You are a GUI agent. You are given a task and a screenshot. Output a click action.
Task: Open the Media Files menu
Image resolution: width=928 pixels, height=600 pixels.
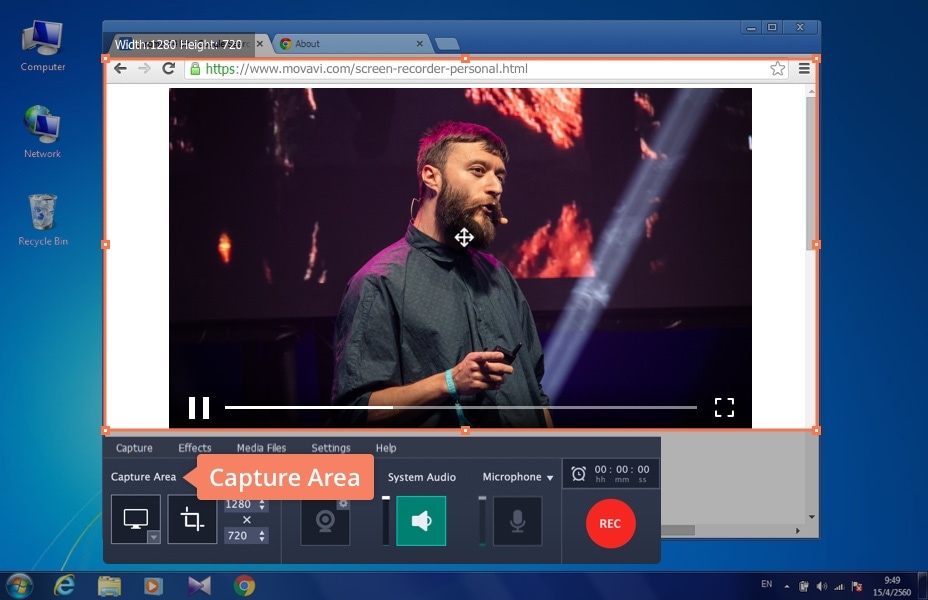pyautogui.click(x=261, y=448)
